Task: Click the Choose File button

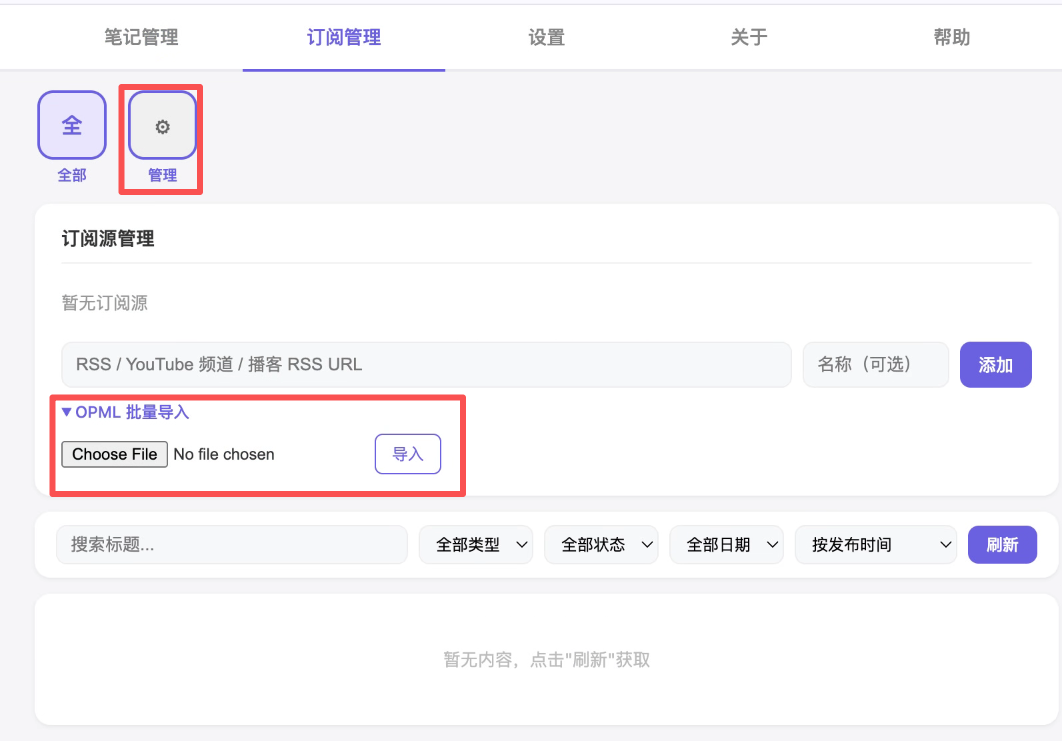Action: coord(114,454)
